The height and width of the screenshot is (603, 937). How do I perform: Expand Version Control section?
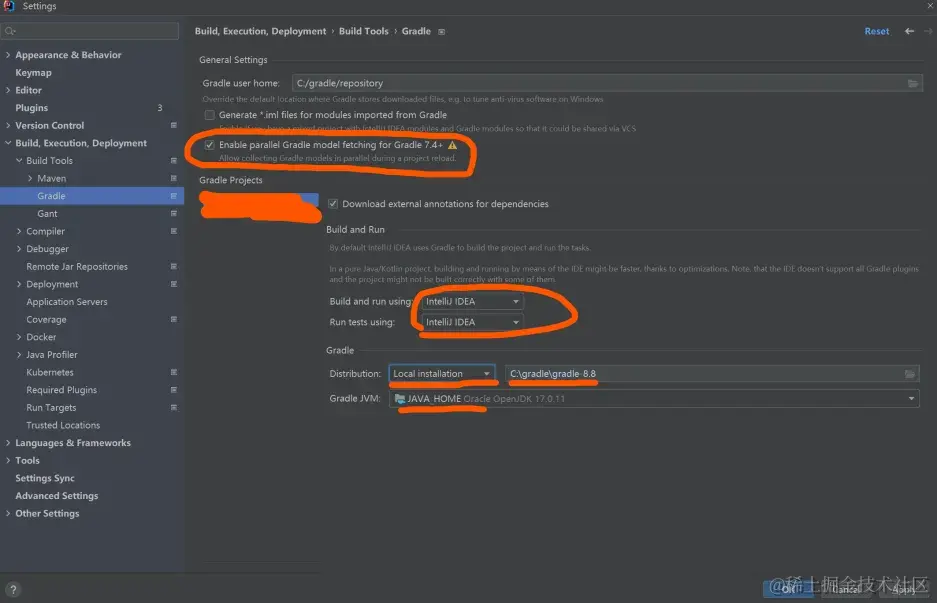point(8,125)
